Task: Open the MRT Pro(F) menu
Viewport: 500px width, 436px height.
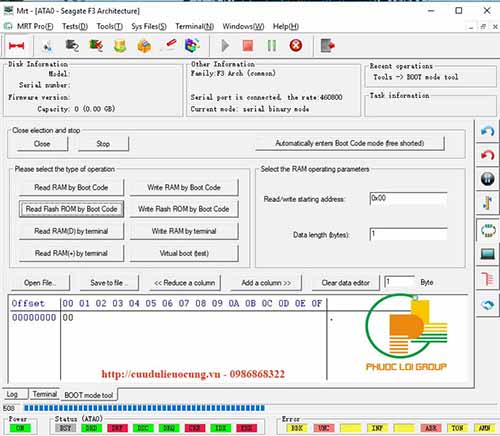Action: tap(35, 26)
